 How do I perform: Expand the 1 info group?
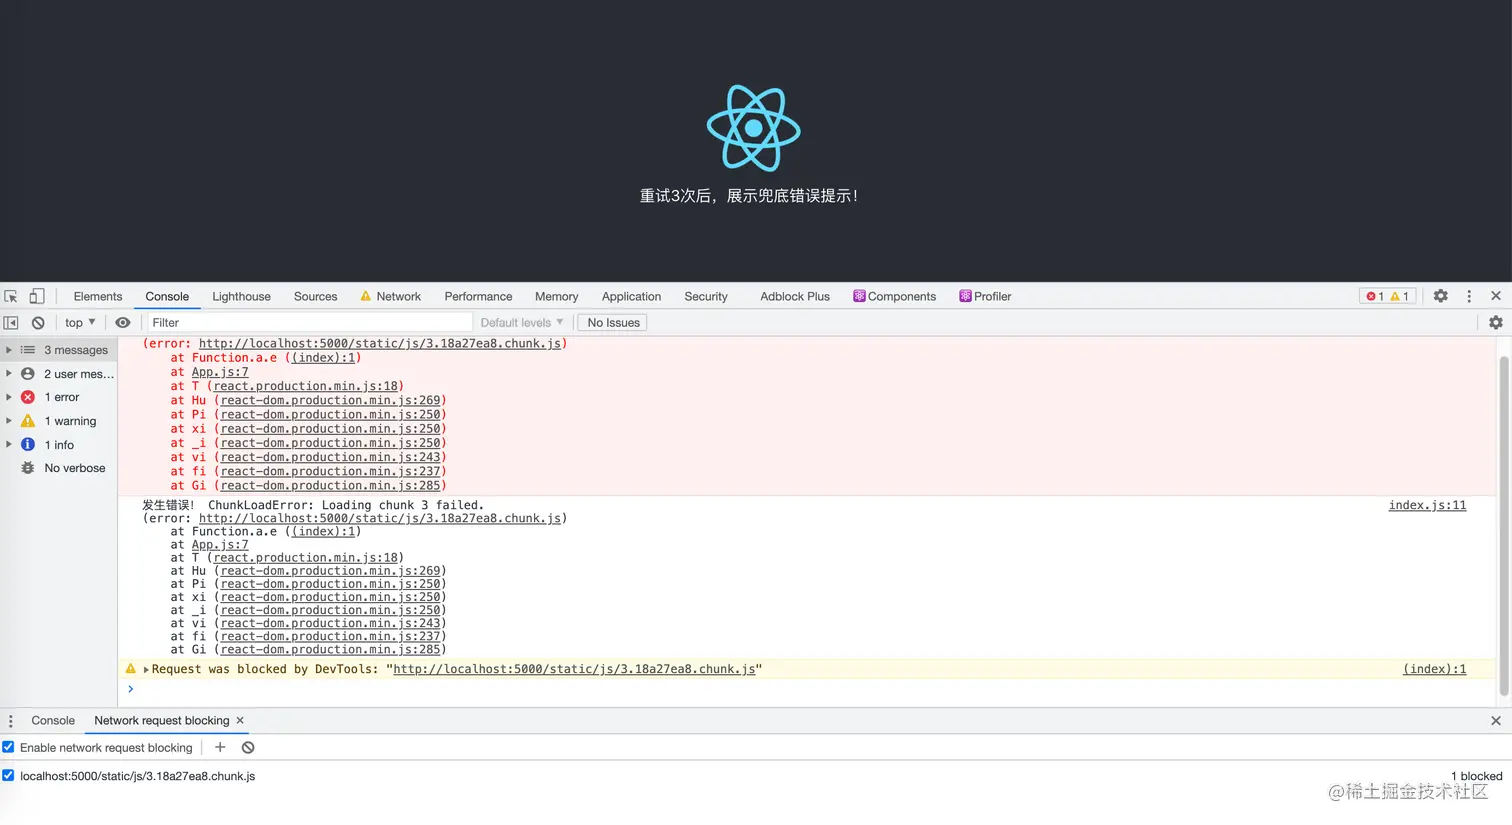pos(9,444)
